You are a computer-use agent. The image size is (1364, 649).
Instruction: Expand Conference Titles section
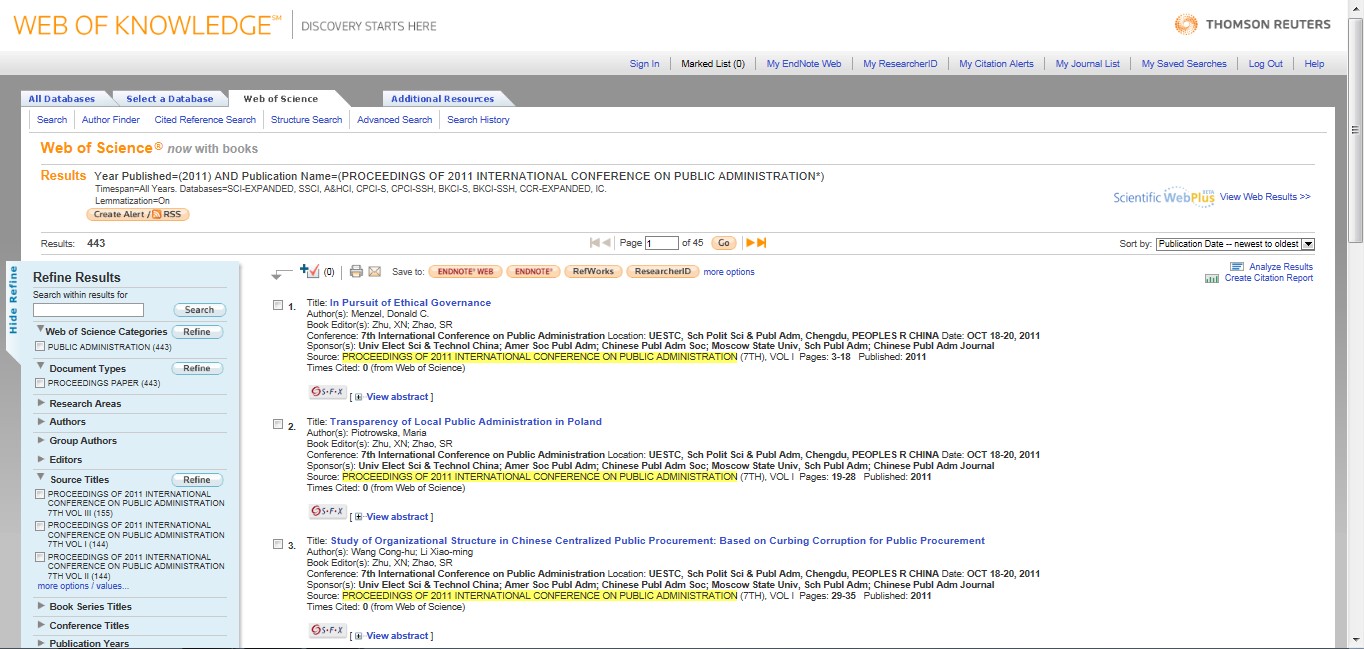click(x=41, y=625)
